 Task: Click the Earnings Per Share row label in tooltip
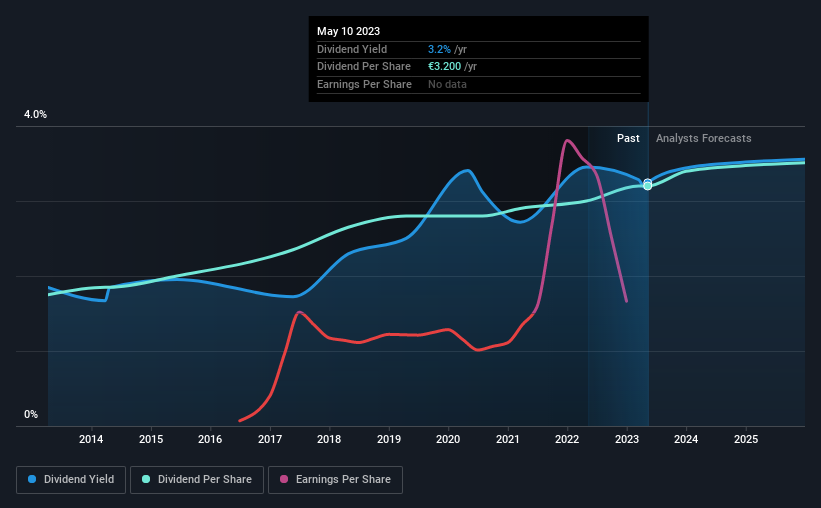click(364, 84)
